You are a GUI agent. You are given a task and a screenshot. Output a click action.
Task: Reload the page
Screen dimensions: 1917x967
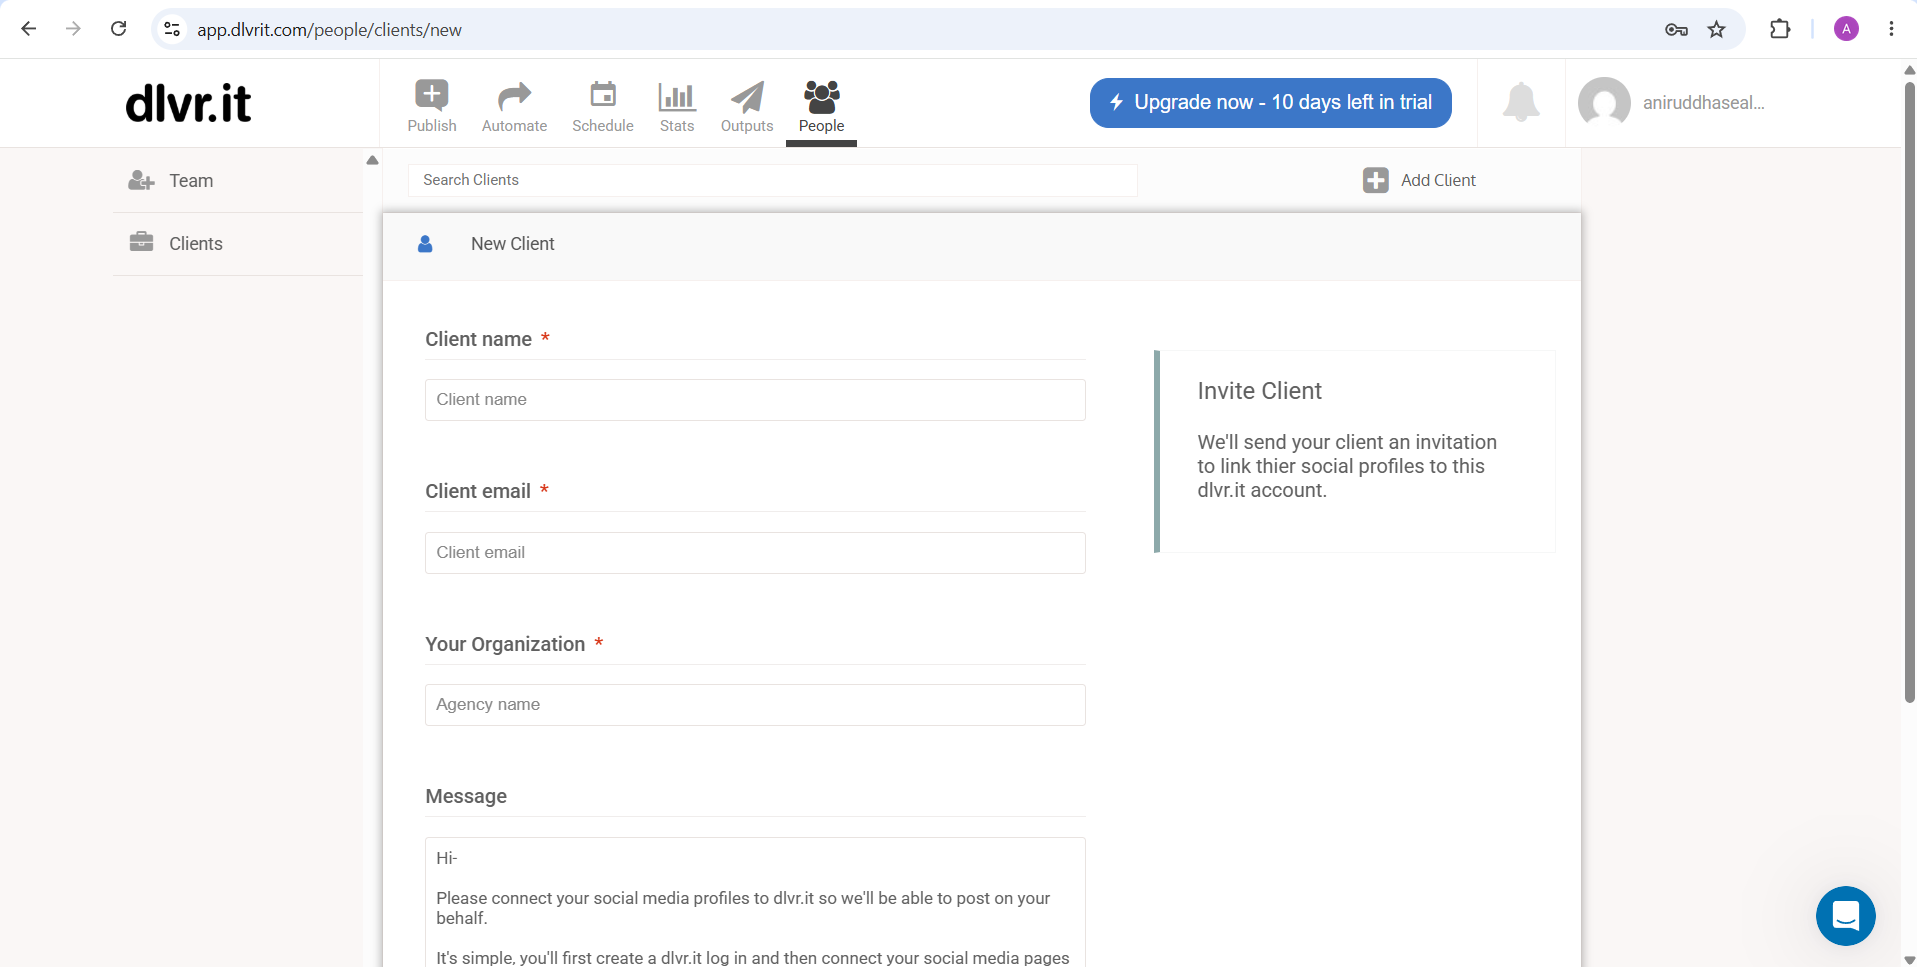click(118, 29)
